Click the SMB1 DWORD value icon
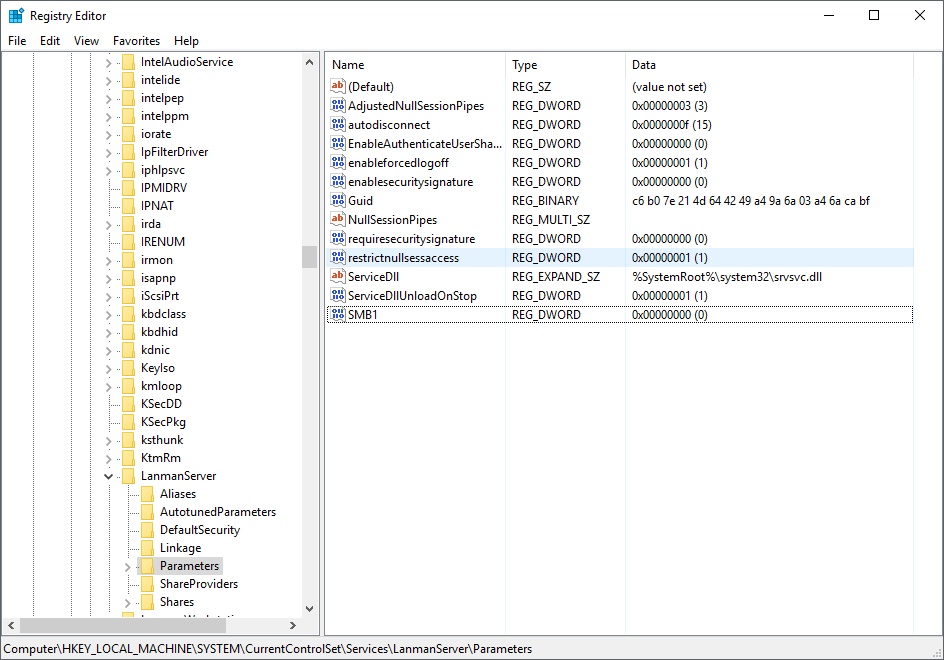Viewport: 944px width, 660px height. [x=337, y=315]
